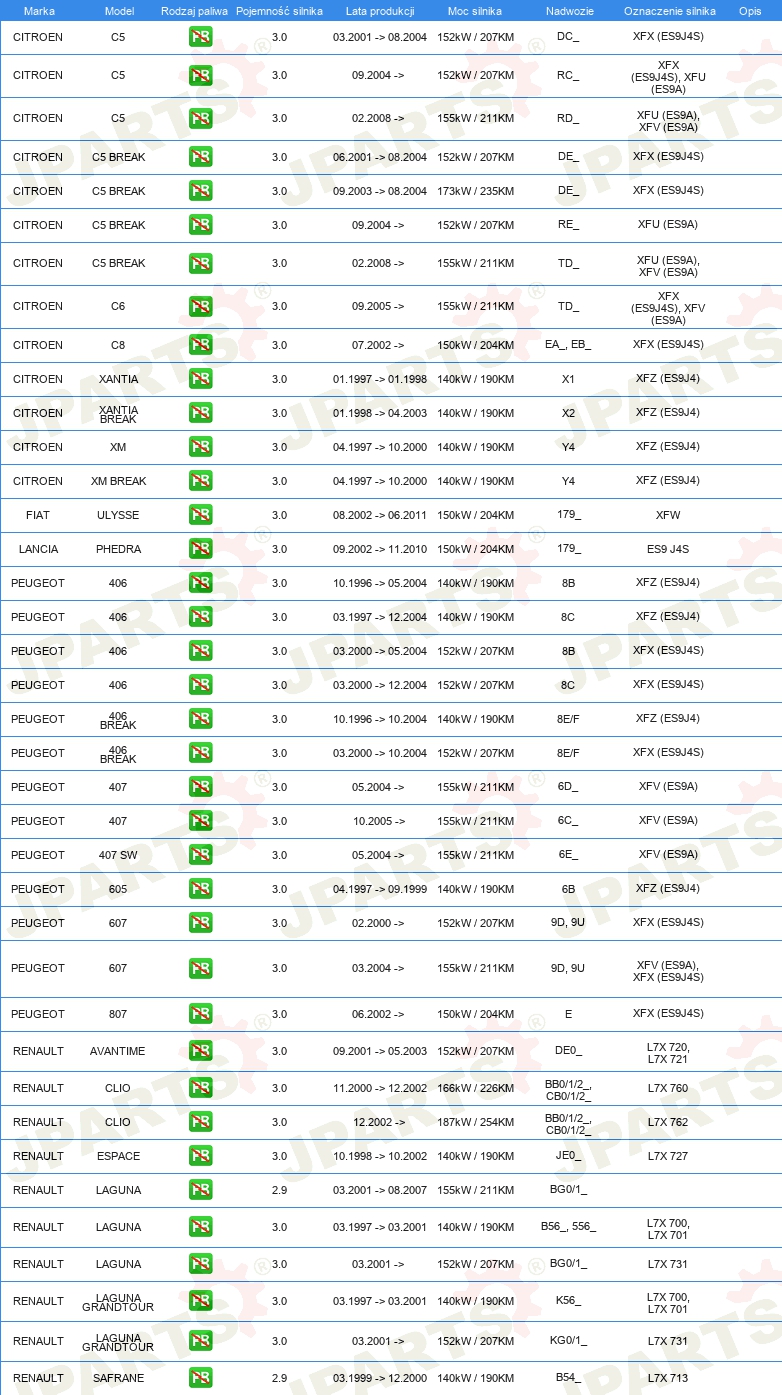The image size is (782, 1395).
Task: Click fuel icon in Citroen C8 row
Action: click(200, 345)
